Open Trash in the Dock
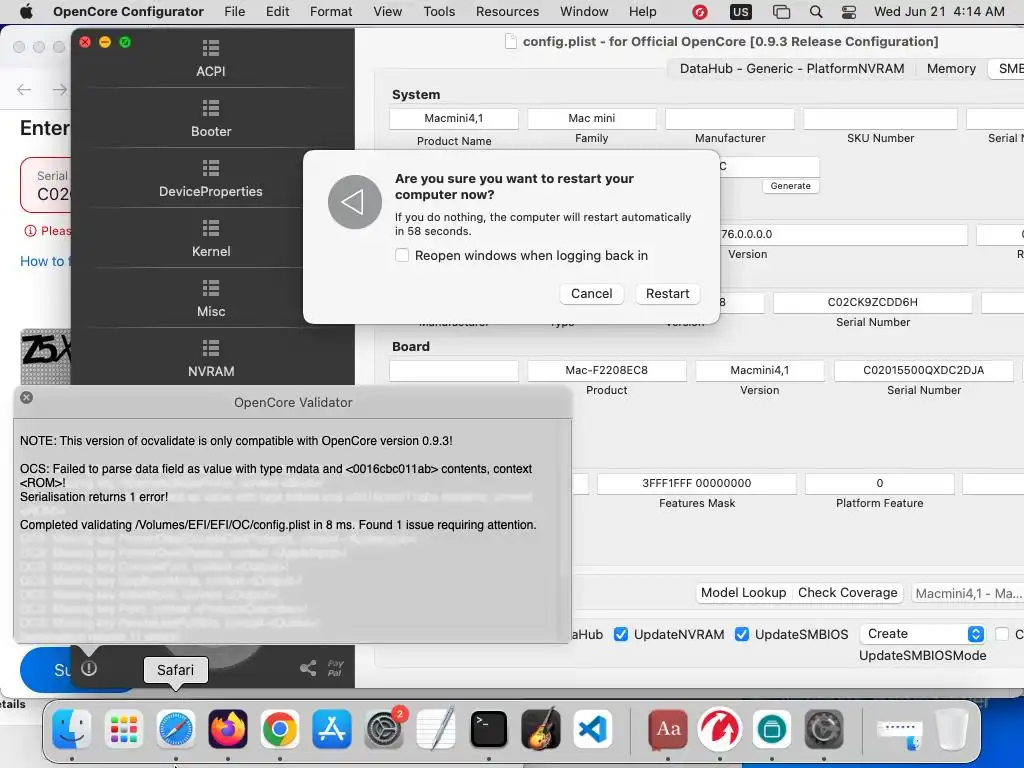This screenshot has height=768, width=1024. click(x=952, y=729)
